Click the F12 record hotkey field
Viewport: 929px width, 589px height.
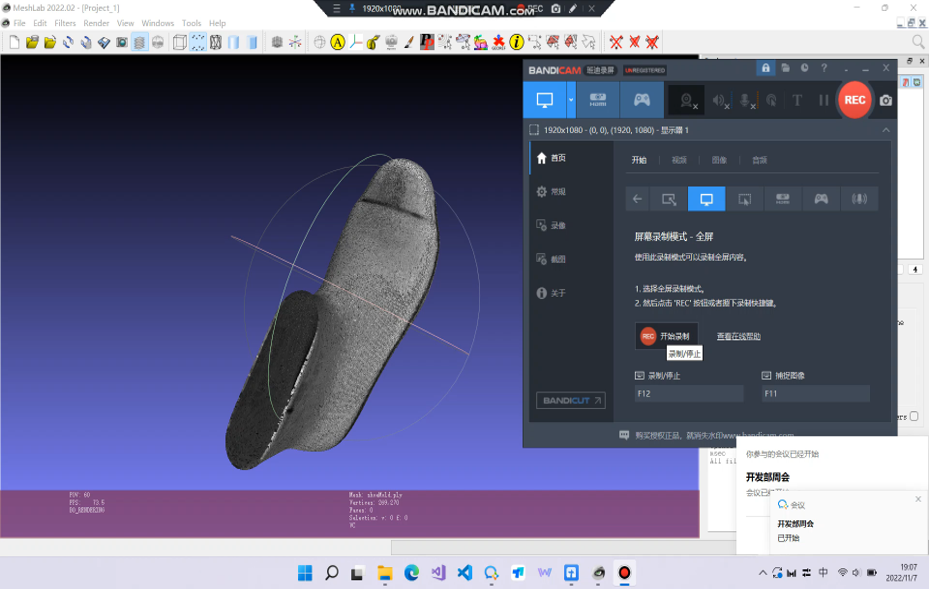pyautogui.click(x=689, y=394)
